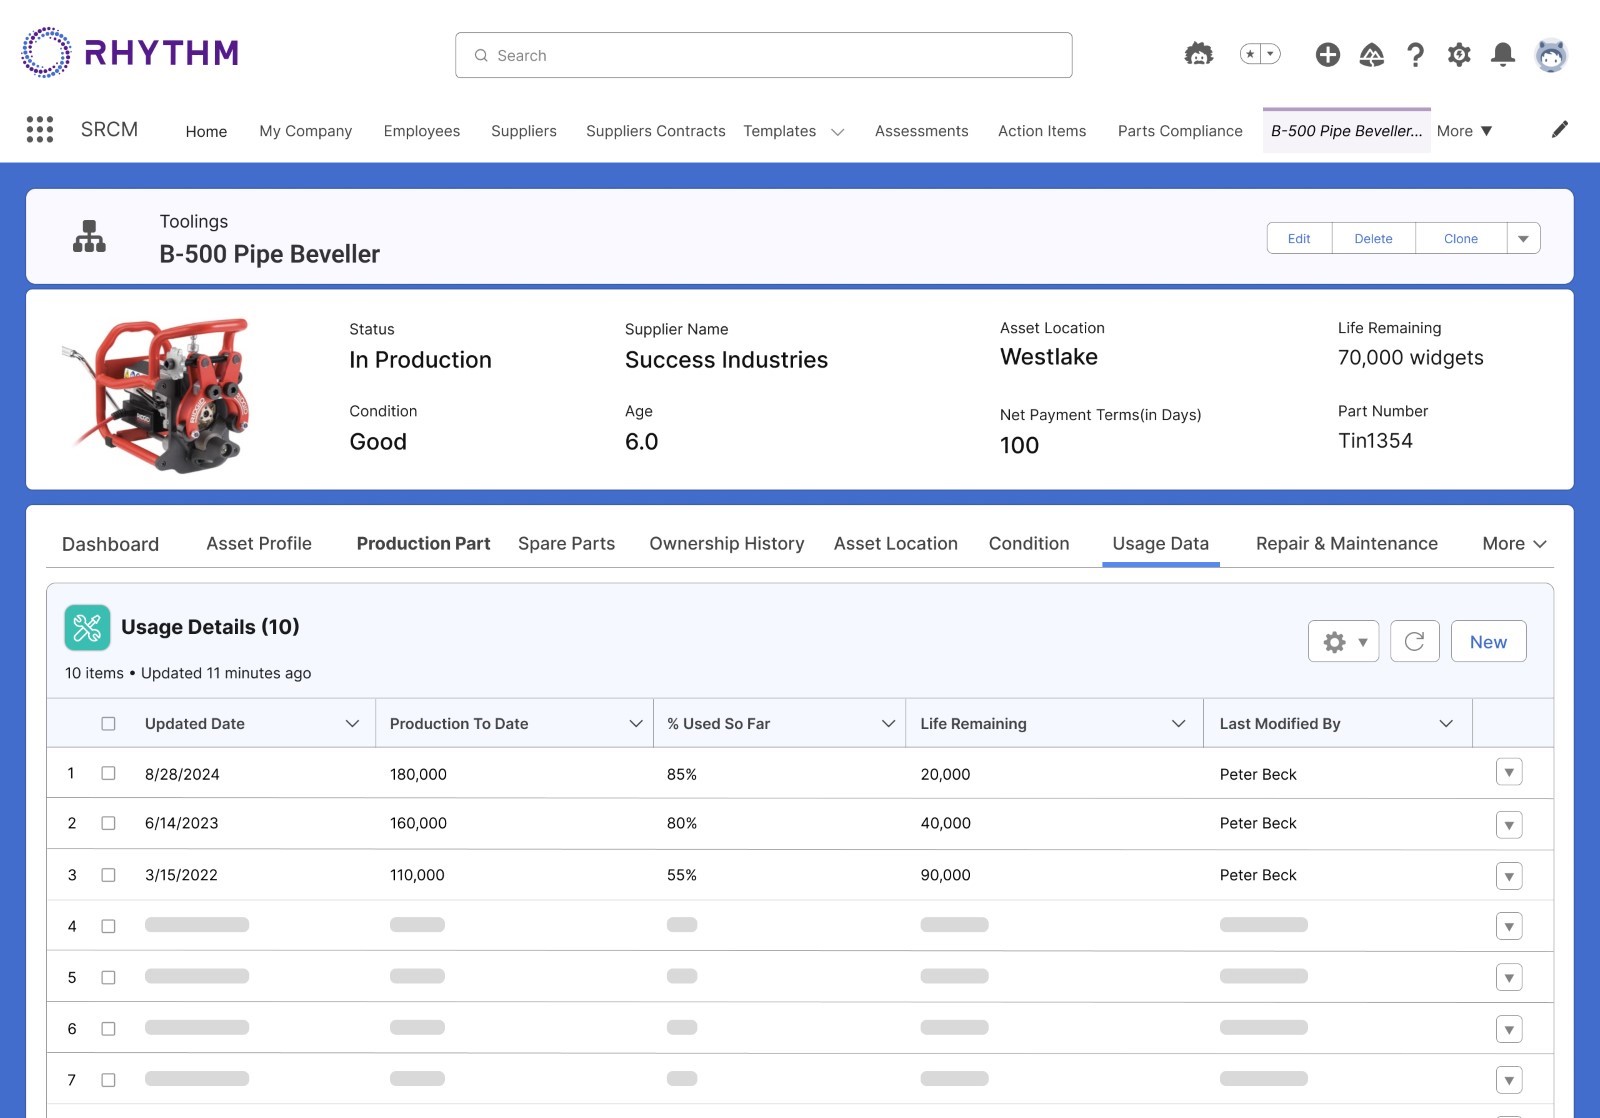Click into the Search field

click(764, 56)
